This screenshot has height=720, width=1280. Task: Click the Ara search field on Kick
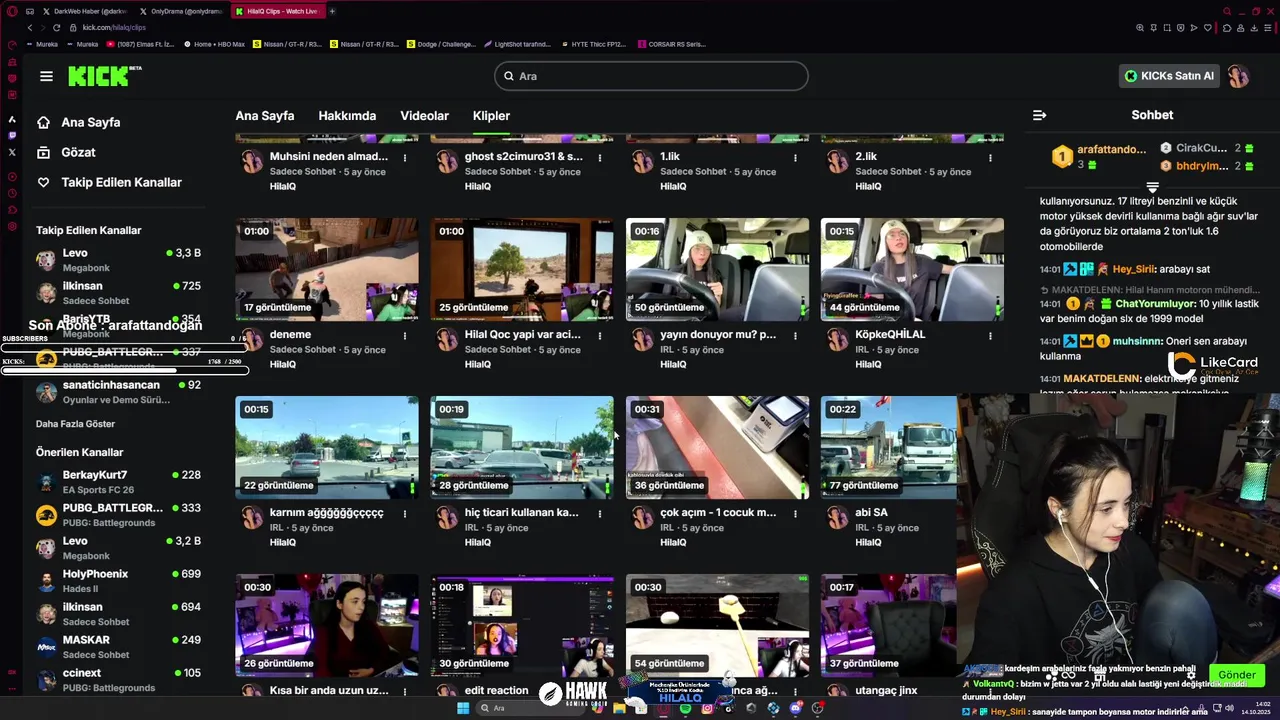[x=651, y=76]
